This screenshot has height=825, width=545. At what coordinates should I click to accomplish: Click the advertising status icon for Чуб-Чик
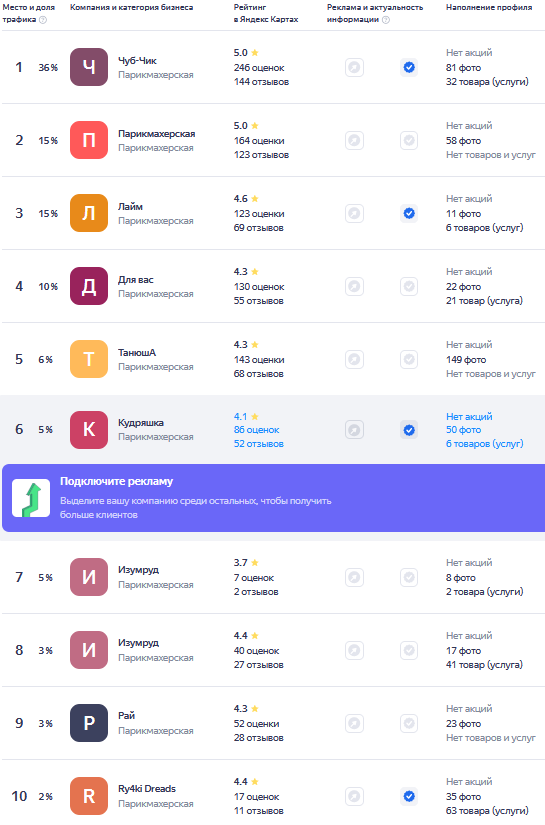[x=355, y=67]
